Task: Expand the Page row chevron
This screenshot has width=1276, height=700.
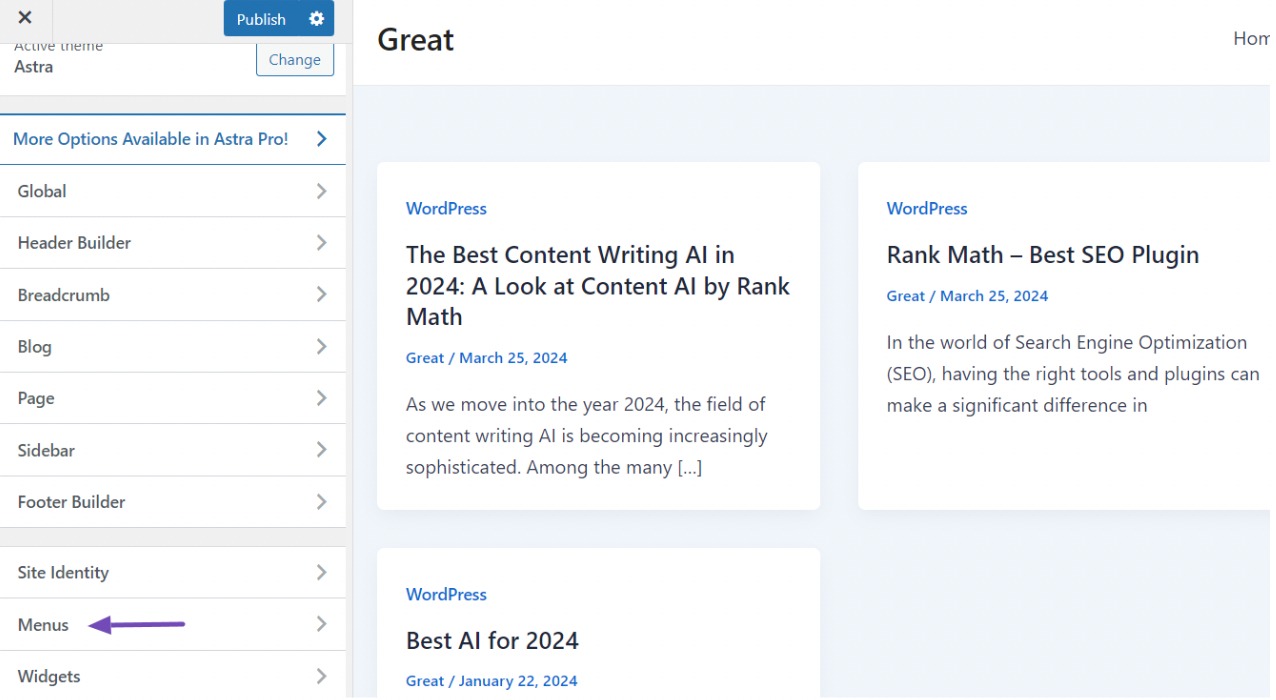Action: coord(322,398)
